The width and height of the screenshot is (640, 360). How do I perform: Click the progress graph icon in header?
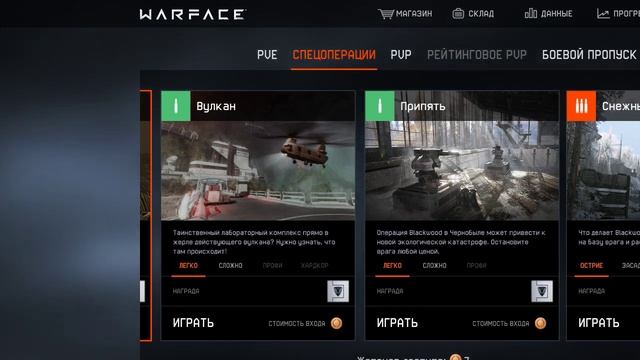[603, 14]
